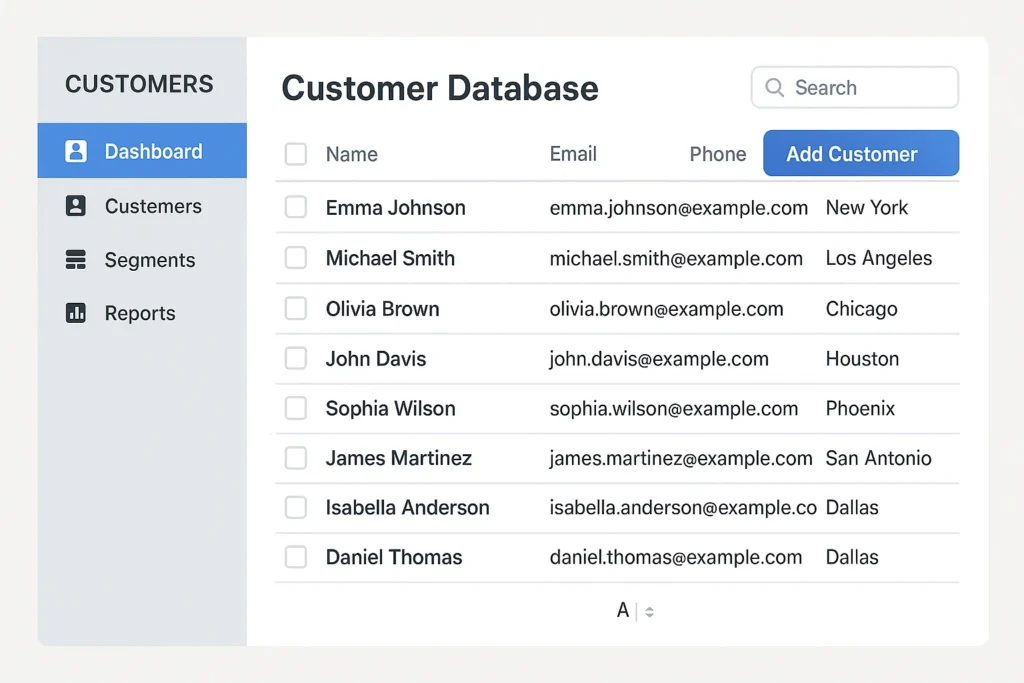Check Daniel Thomas's row checkbox

click(x=296, y=557)
